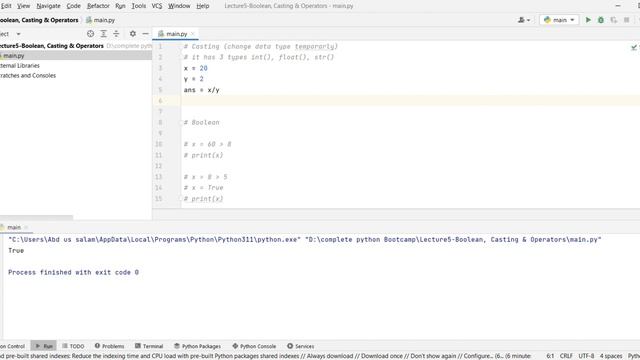Open the 4 spaces indent settings

(x=611, y=356)
